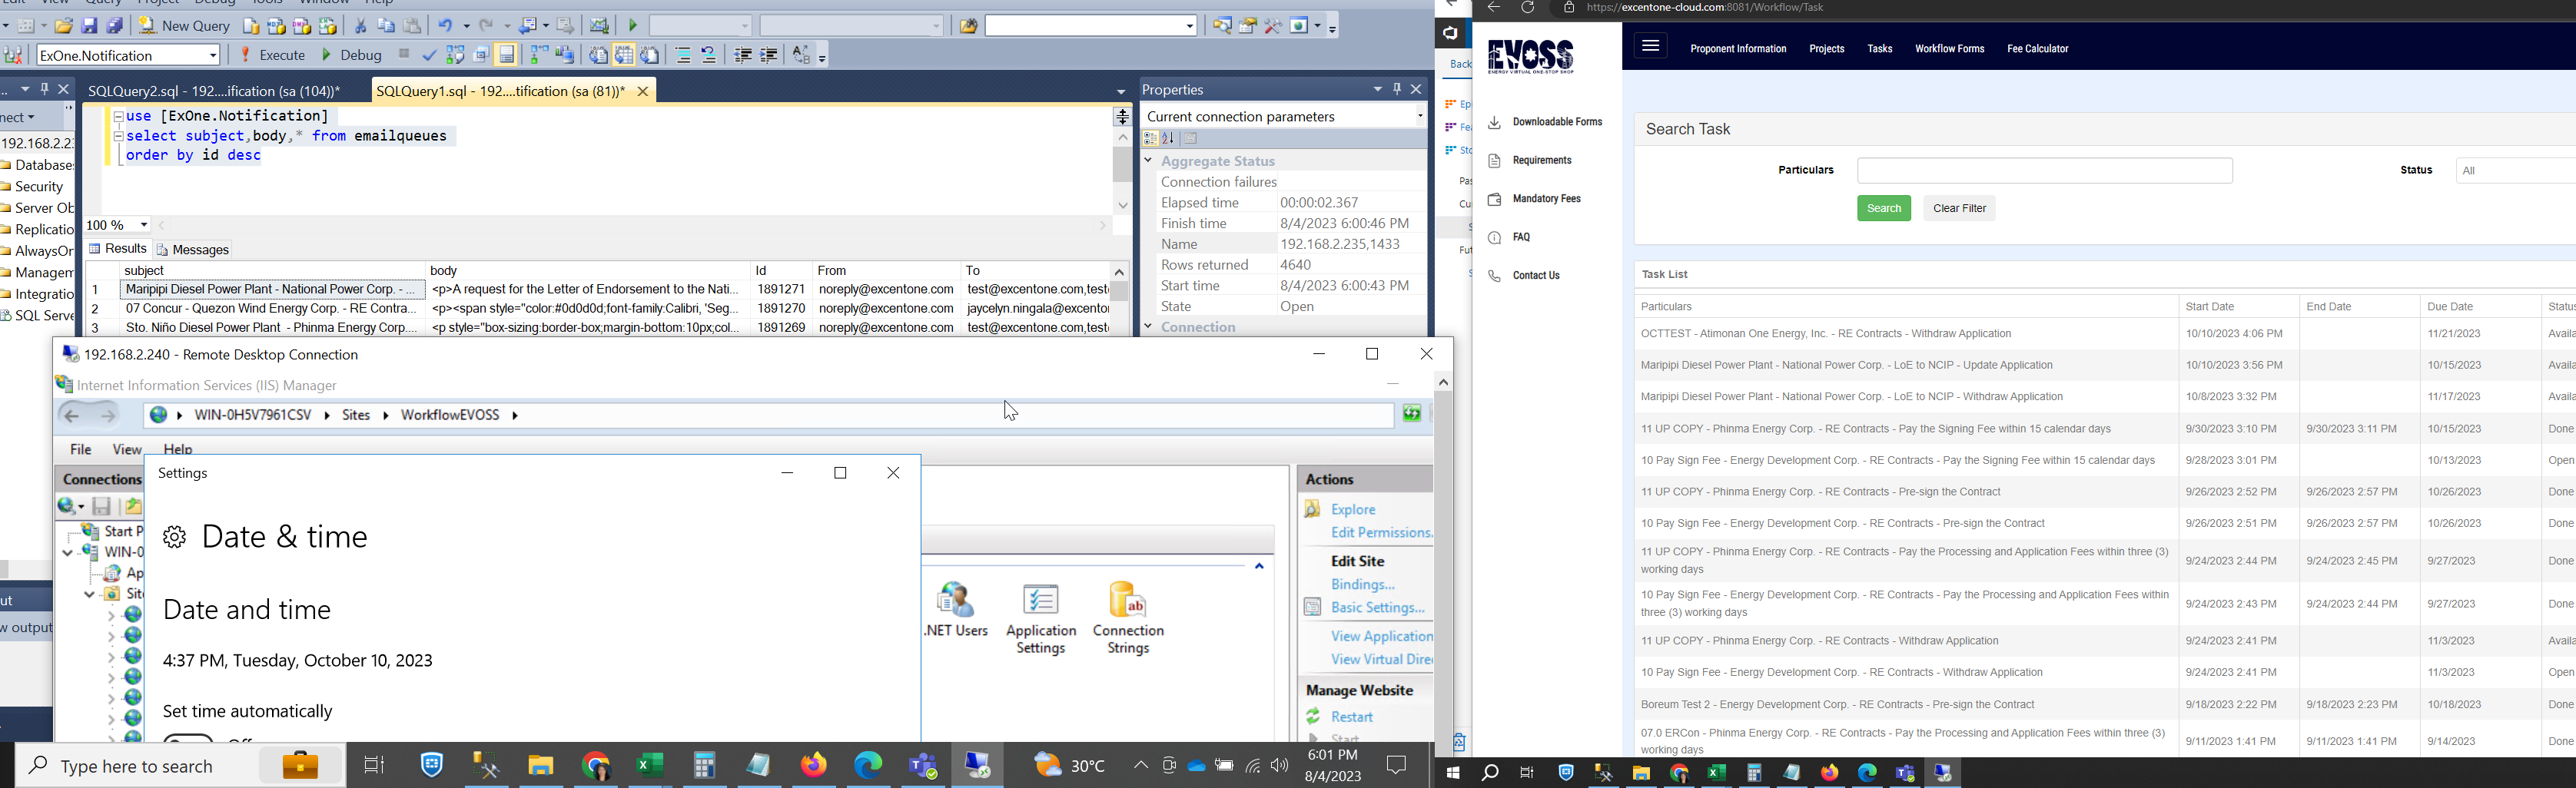Open Workflow Forms in the EVOSS navigation

1949,49
